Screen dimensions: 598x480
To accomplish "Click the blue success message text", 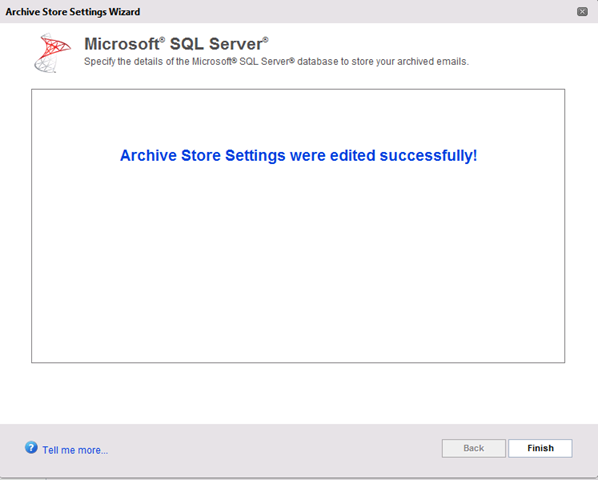I will (299, 156).
